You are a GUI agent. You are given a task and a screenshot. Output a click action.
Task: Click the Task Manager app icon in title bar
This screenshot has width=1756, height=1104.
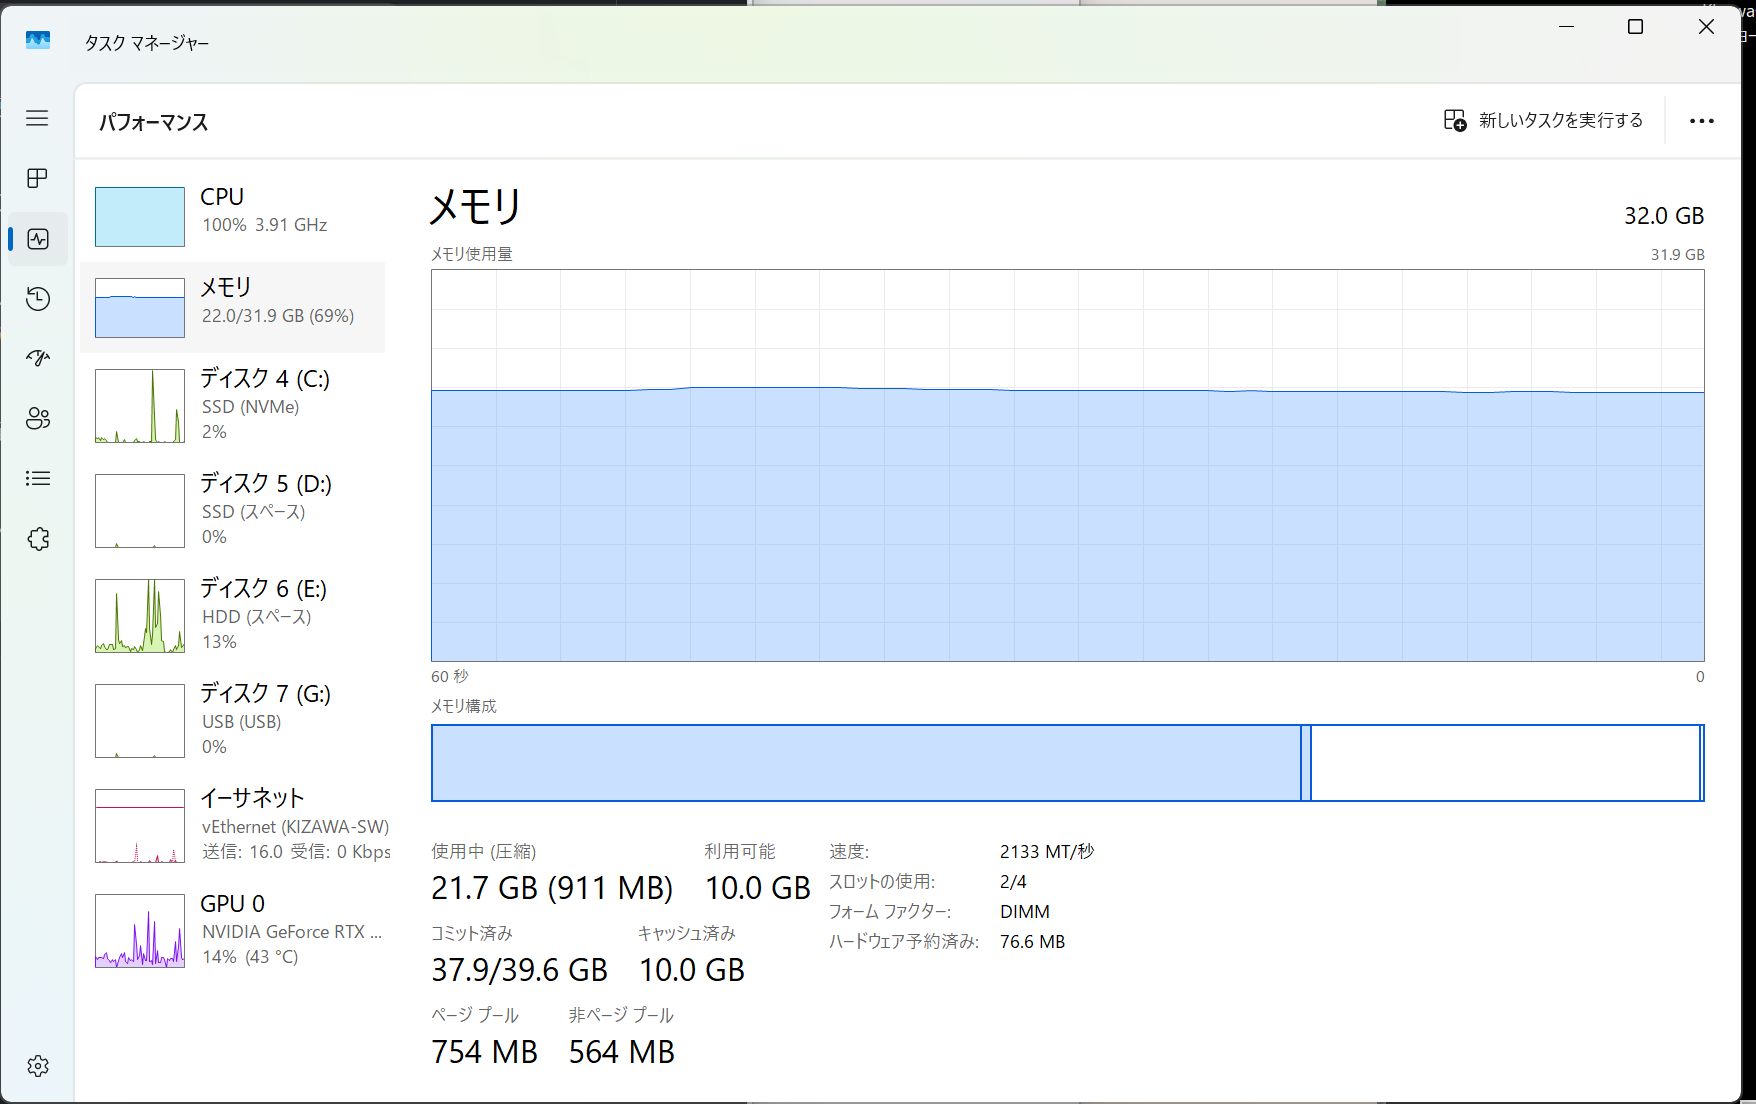pos(38,40)
